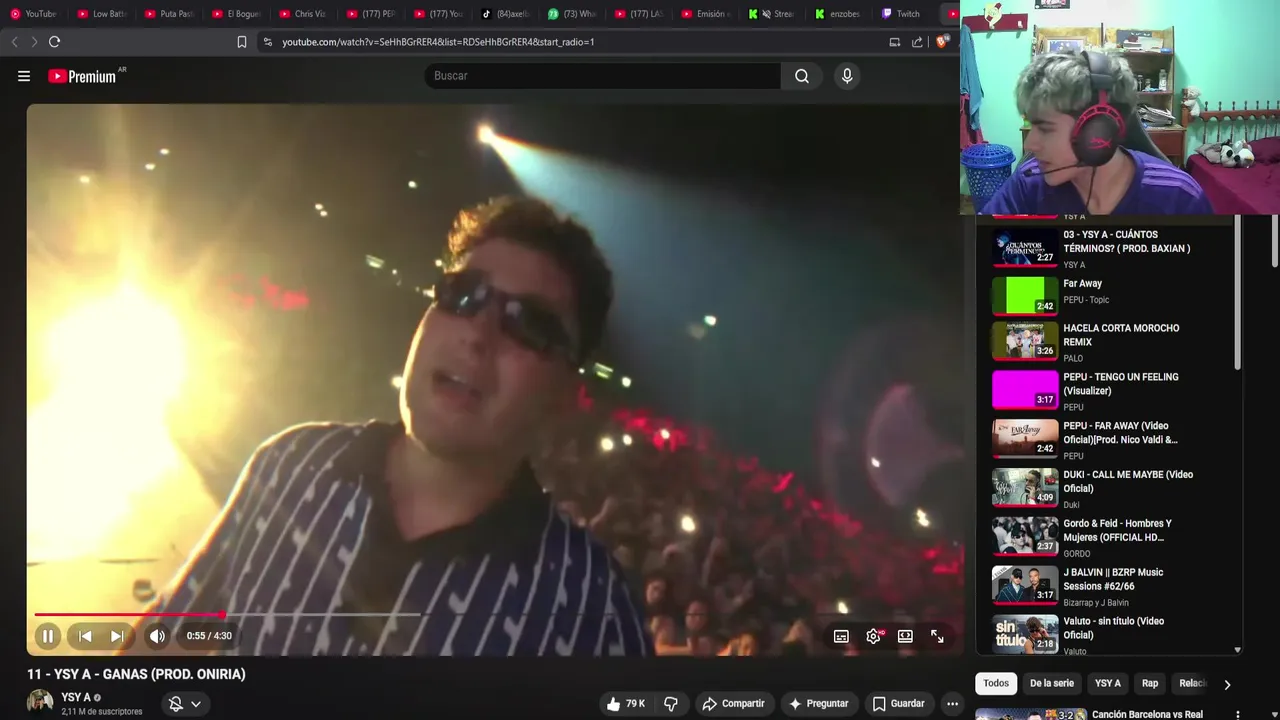Viewport: 1280px width, 720px height.
Task: Open options for Canción Barcelona video
Action: (x=1238, y=715)
